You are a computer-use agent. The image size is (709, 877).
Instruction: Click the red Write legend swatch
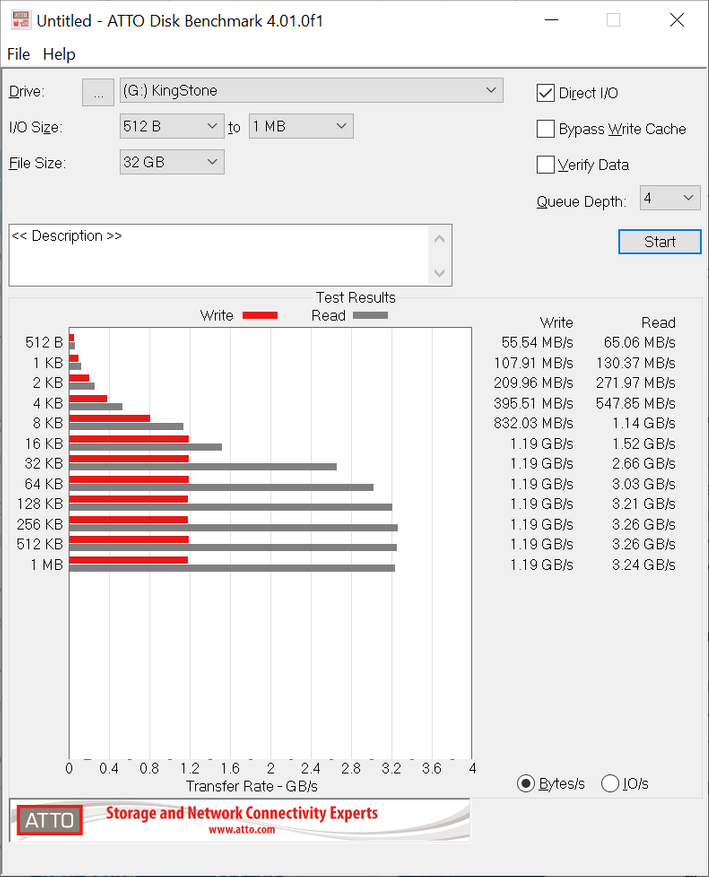[259, 315]
